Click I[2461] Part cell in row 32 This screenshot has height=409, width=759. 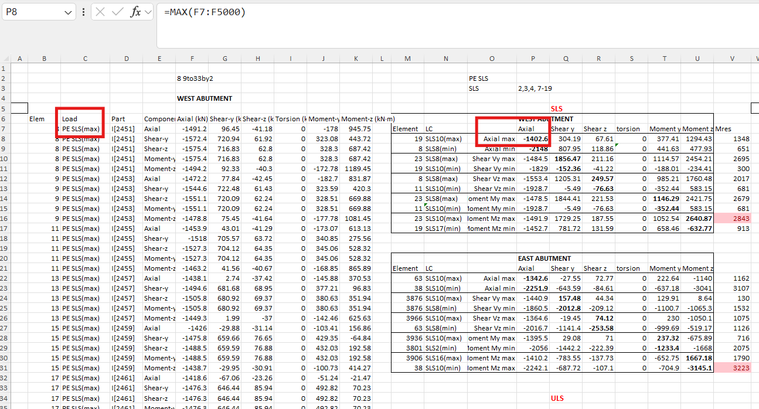click(x=123, y=379)
